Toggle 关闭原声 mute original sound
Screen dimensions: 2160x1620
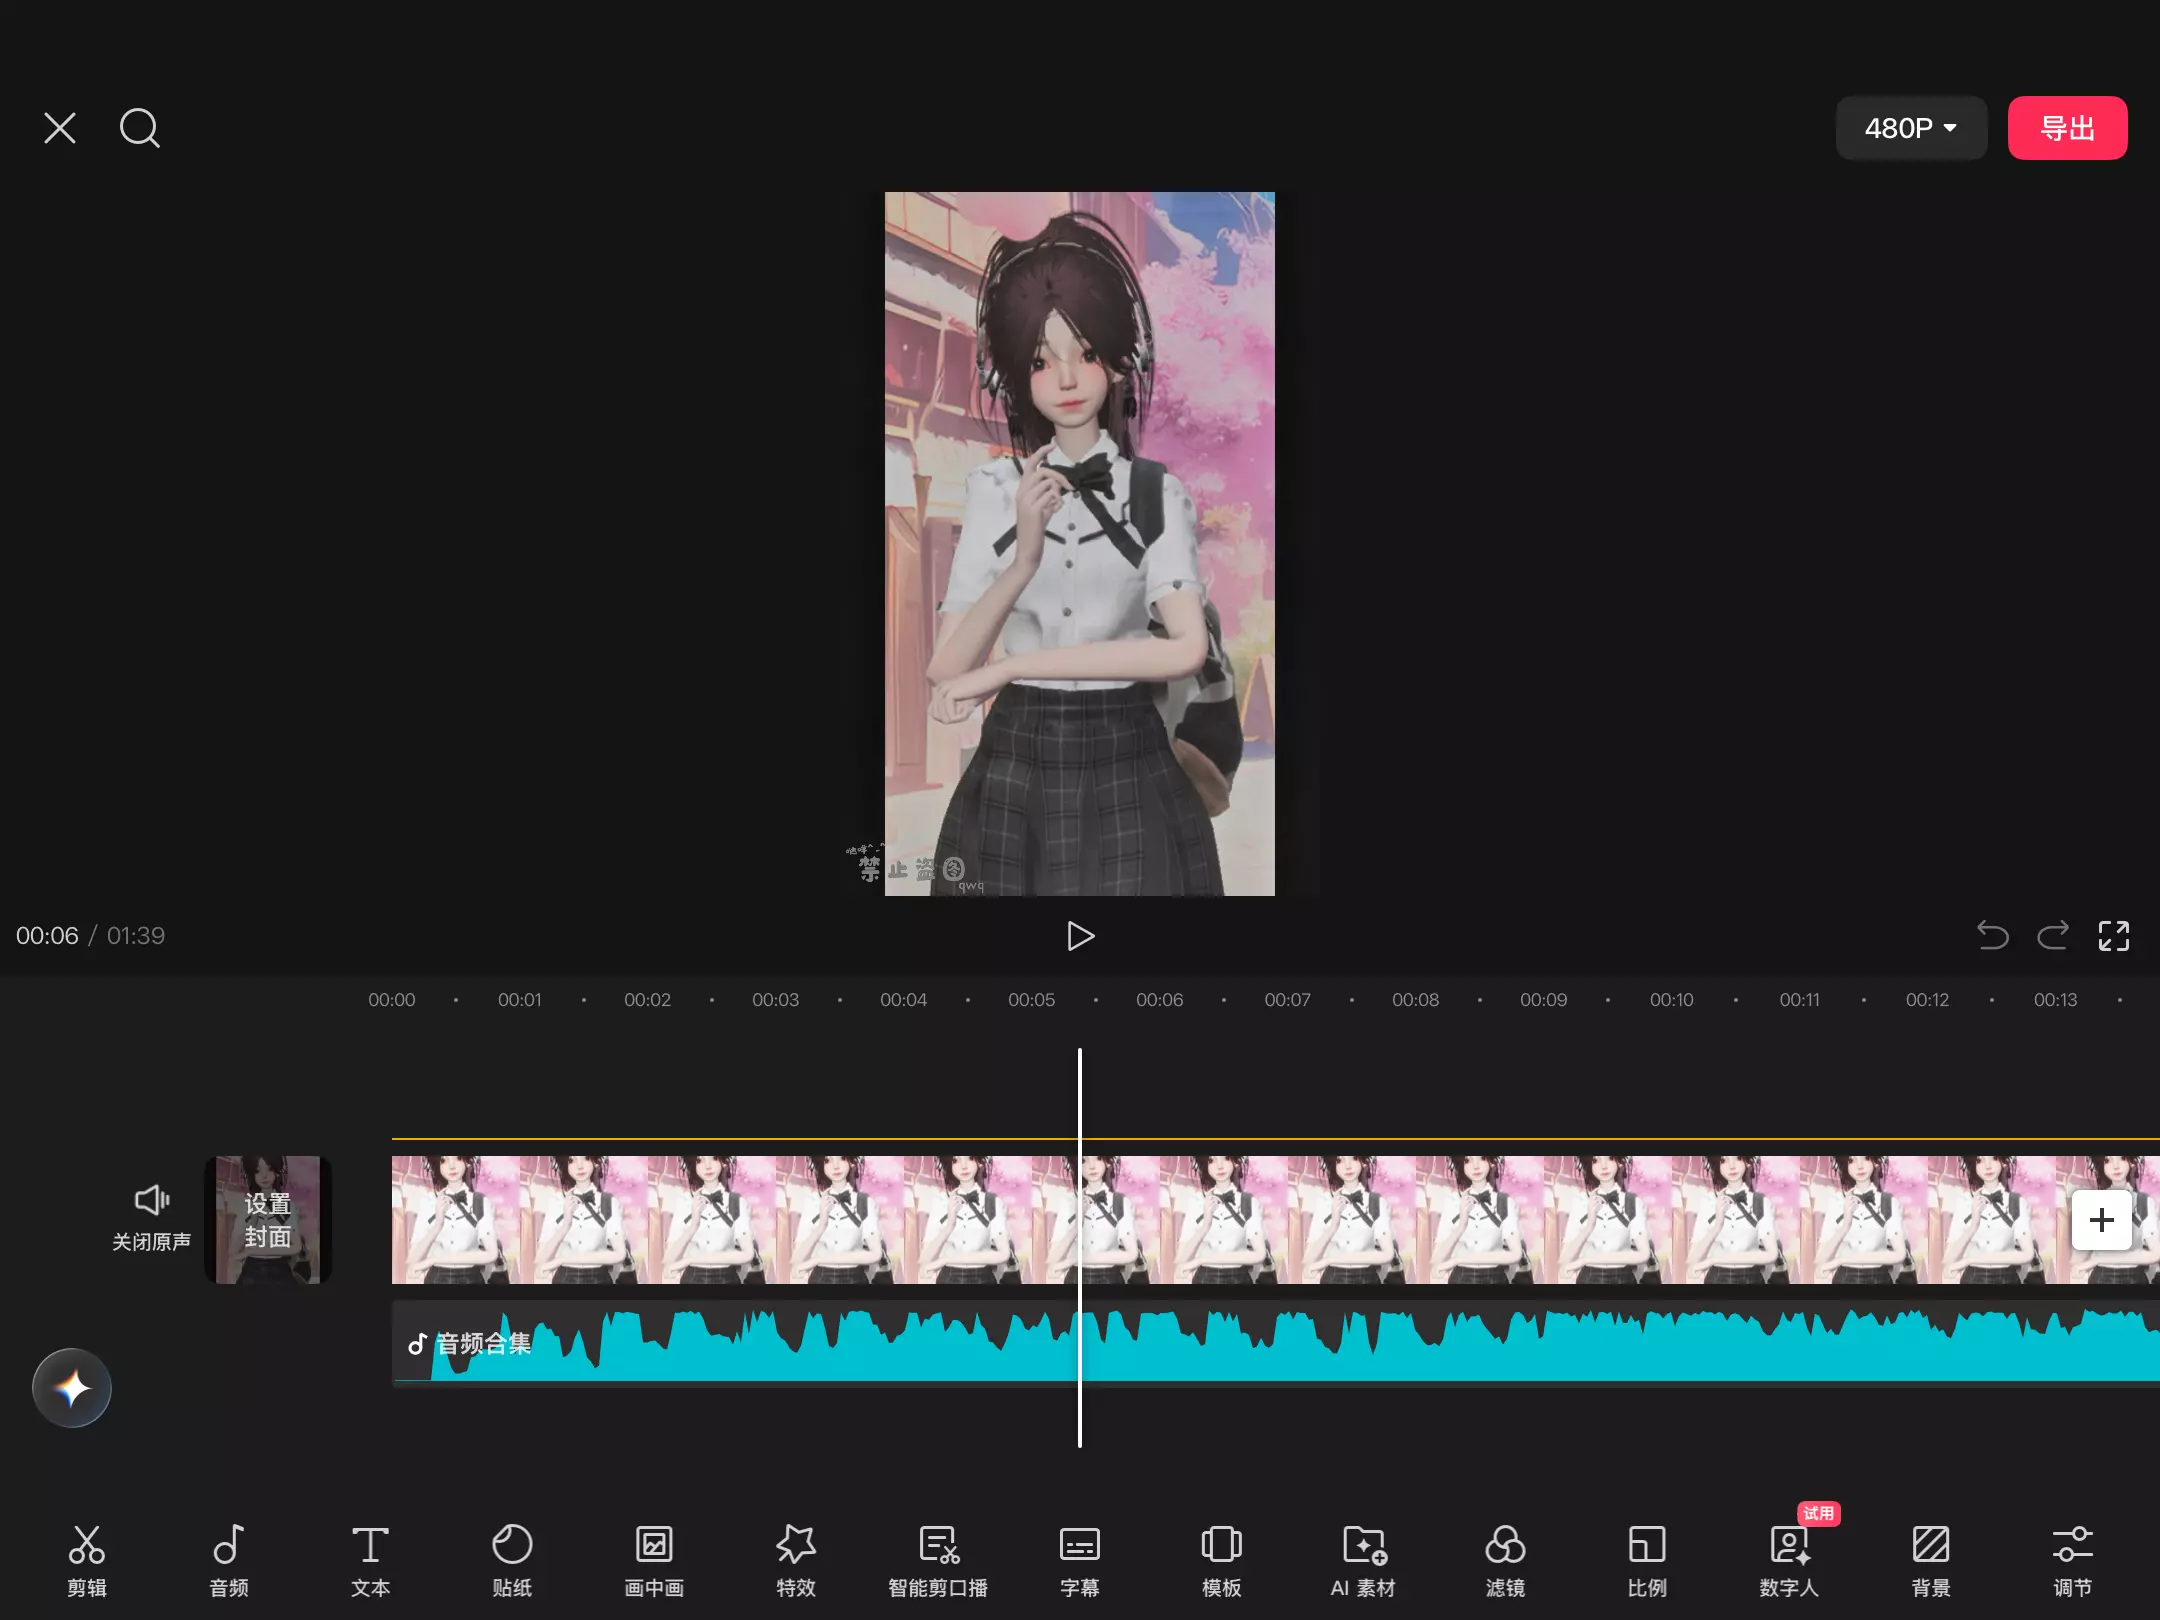(x=151, y=1216)
